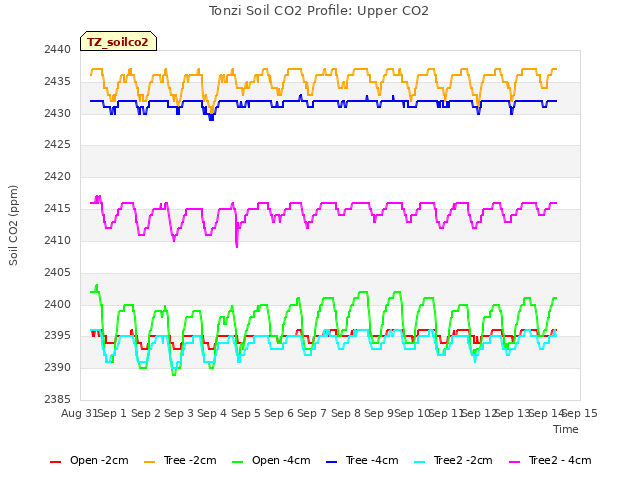This screenshot has width=640, height=480.
Task: Toggle Open -2cm legend entry
Action: (x=89, y=461)
